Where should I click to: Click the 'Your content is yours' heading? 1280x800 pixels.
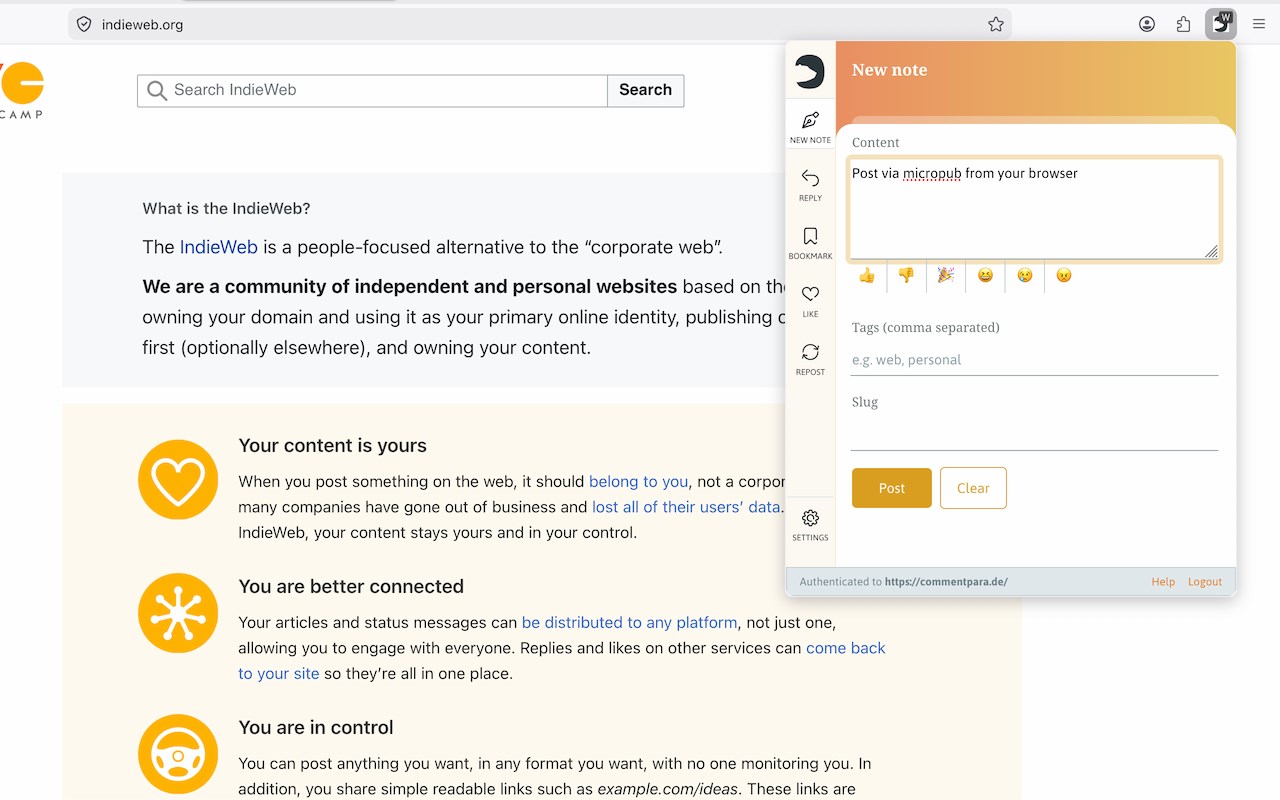333,446
